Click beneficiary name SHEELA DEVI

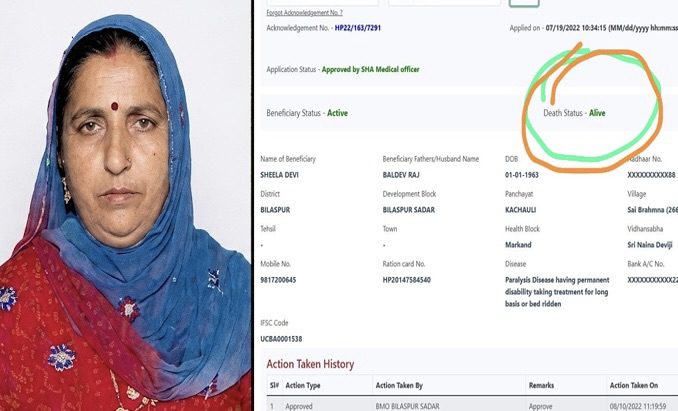click(279, 175)
